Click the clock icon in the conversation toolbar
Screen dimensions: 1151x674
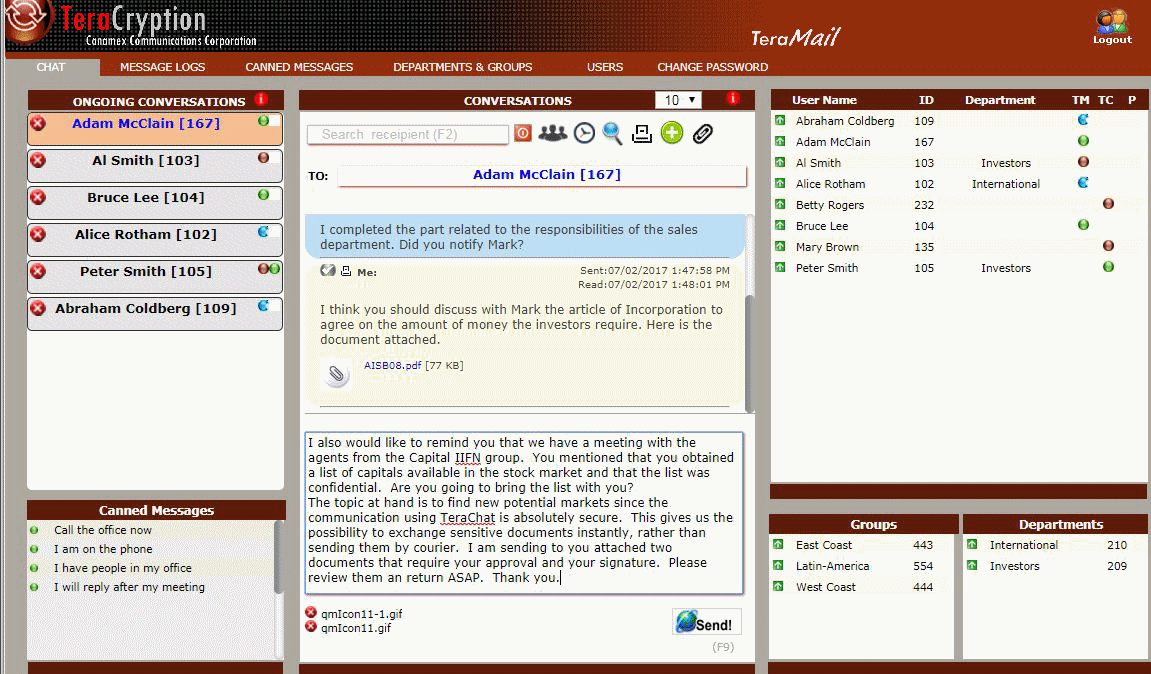[584, 133]
